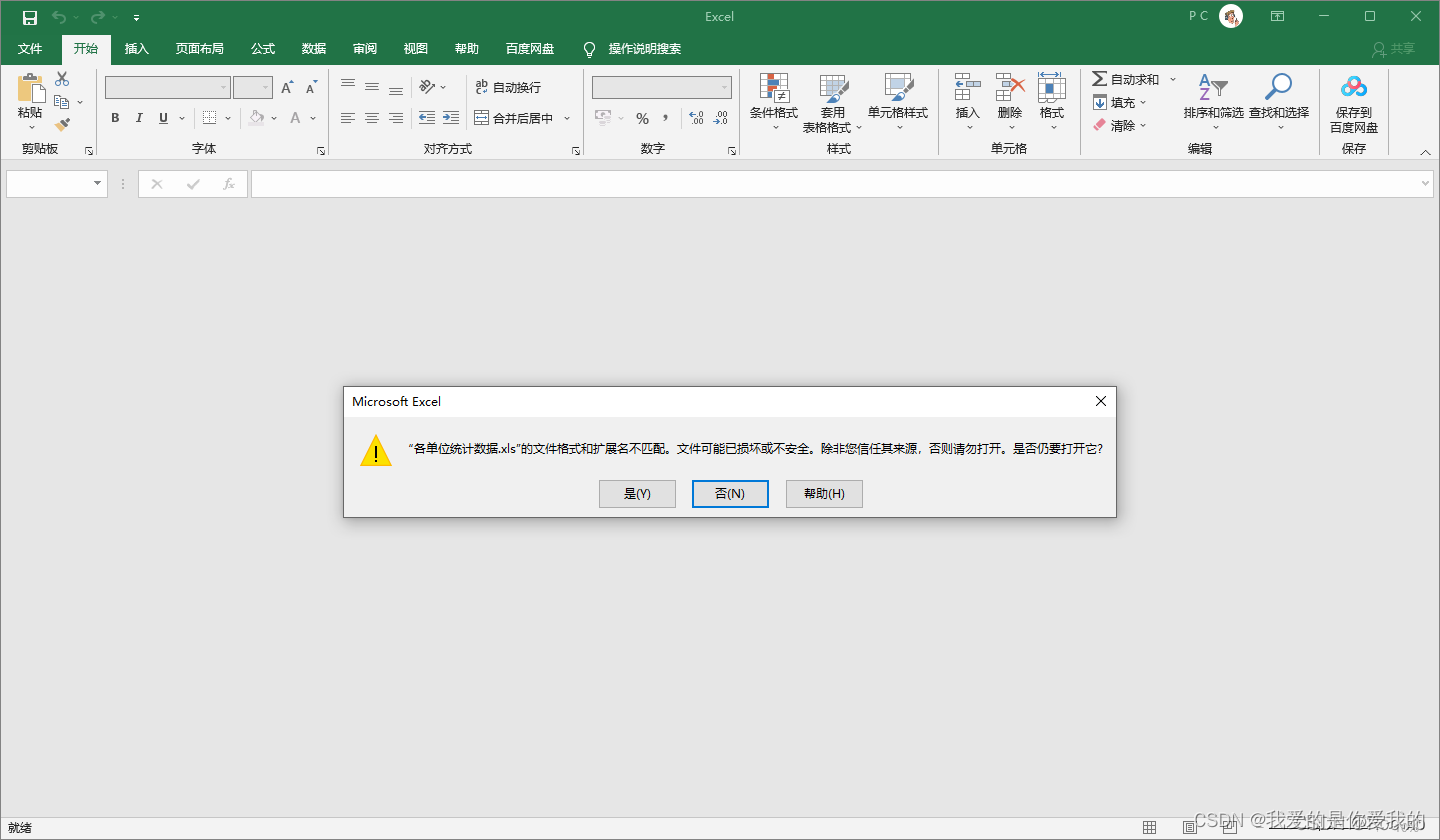Open the font name combo box
Screen dimensions: 1440x840
click(168, 88)
